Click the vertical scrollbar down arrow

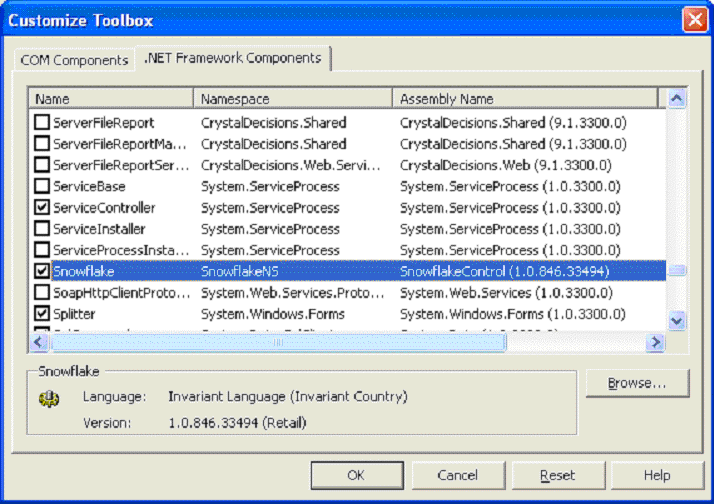677,321
